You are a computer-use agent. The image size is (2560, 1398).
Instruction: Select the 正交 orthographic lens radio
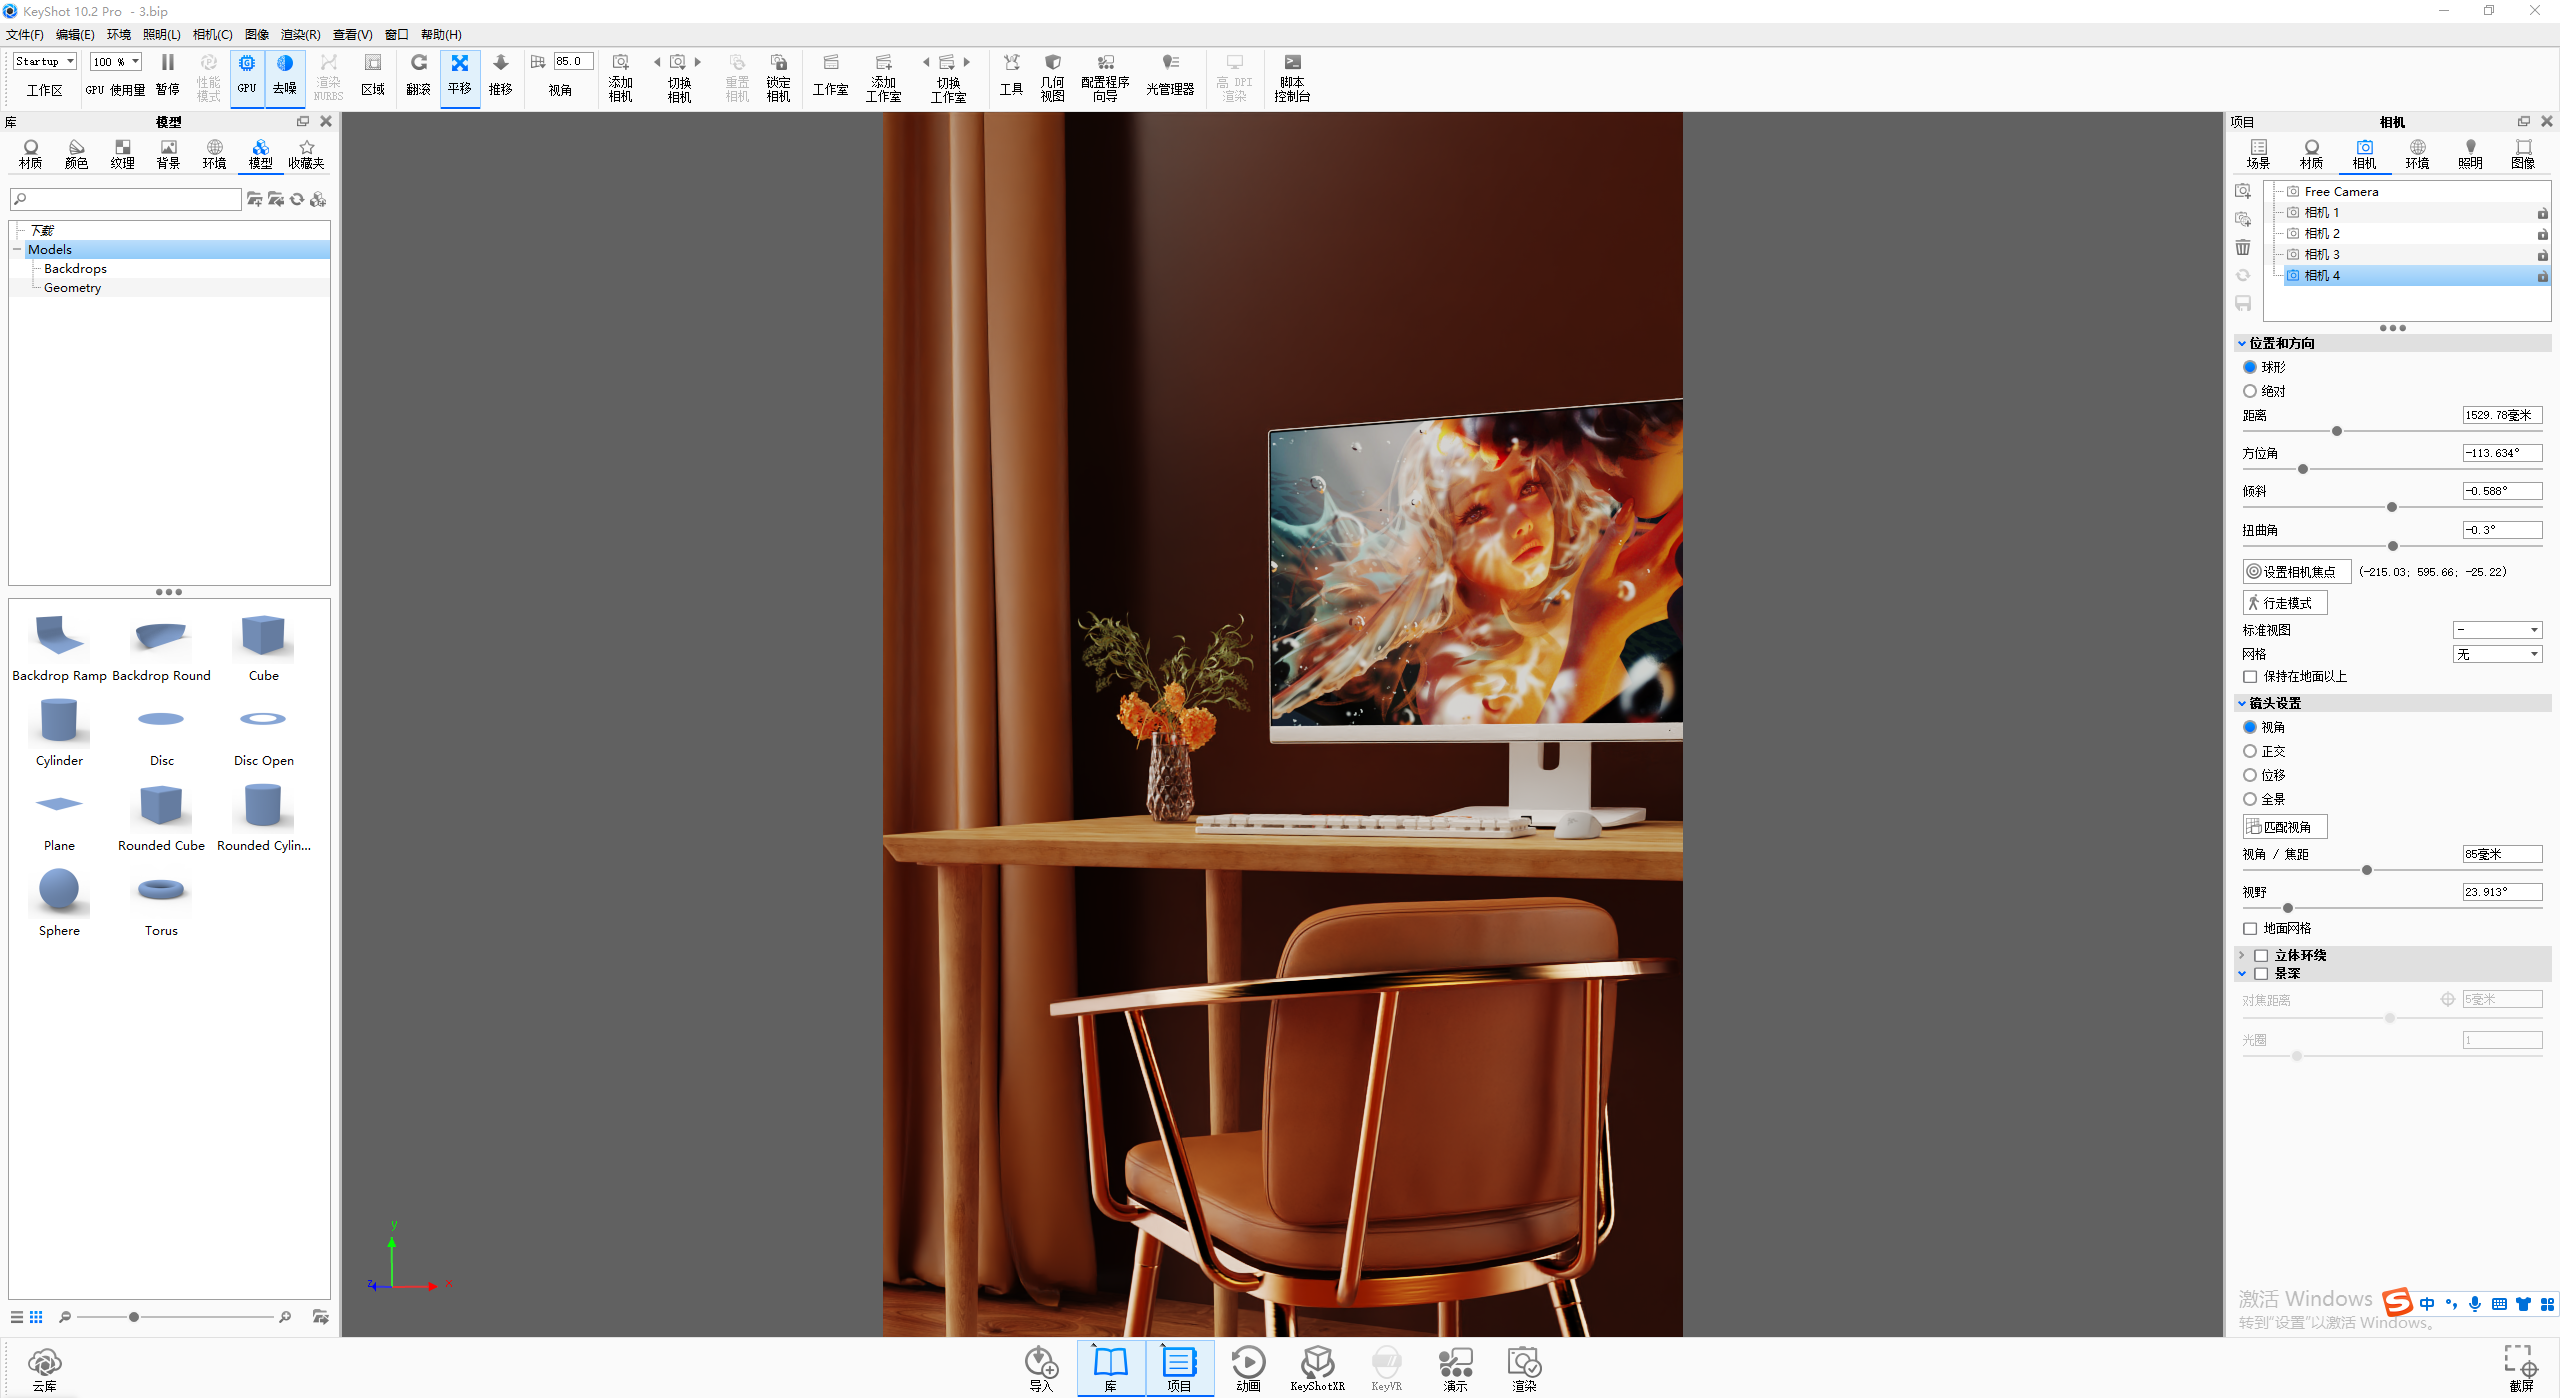click(2250, 751)
